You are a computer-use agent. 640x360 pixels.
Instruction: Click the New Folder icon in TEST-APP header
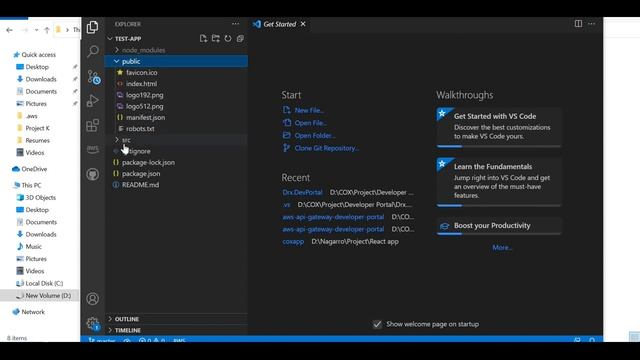[216, 38]
